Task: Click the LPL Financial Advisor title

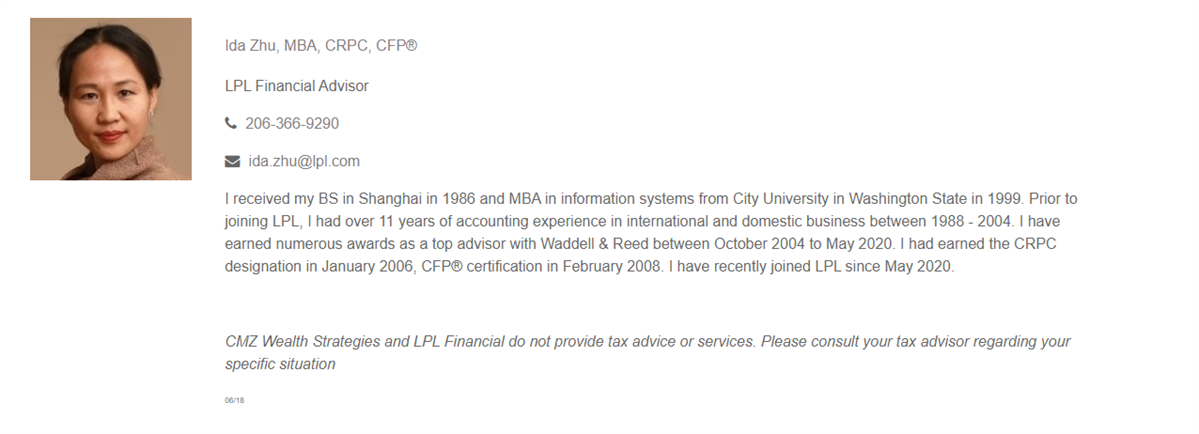Action: point(297,86)
